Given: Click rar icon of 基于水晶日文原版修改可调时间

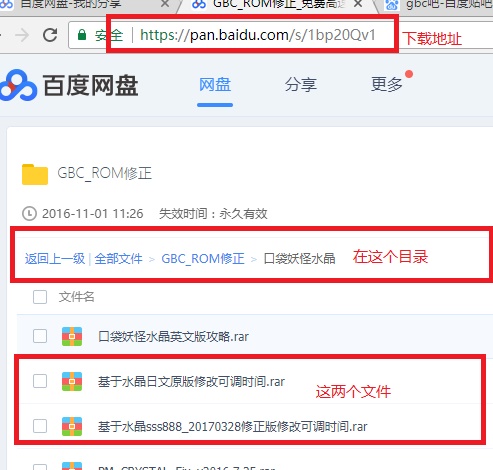Looking at the screenshot, I should coord(72,381).
